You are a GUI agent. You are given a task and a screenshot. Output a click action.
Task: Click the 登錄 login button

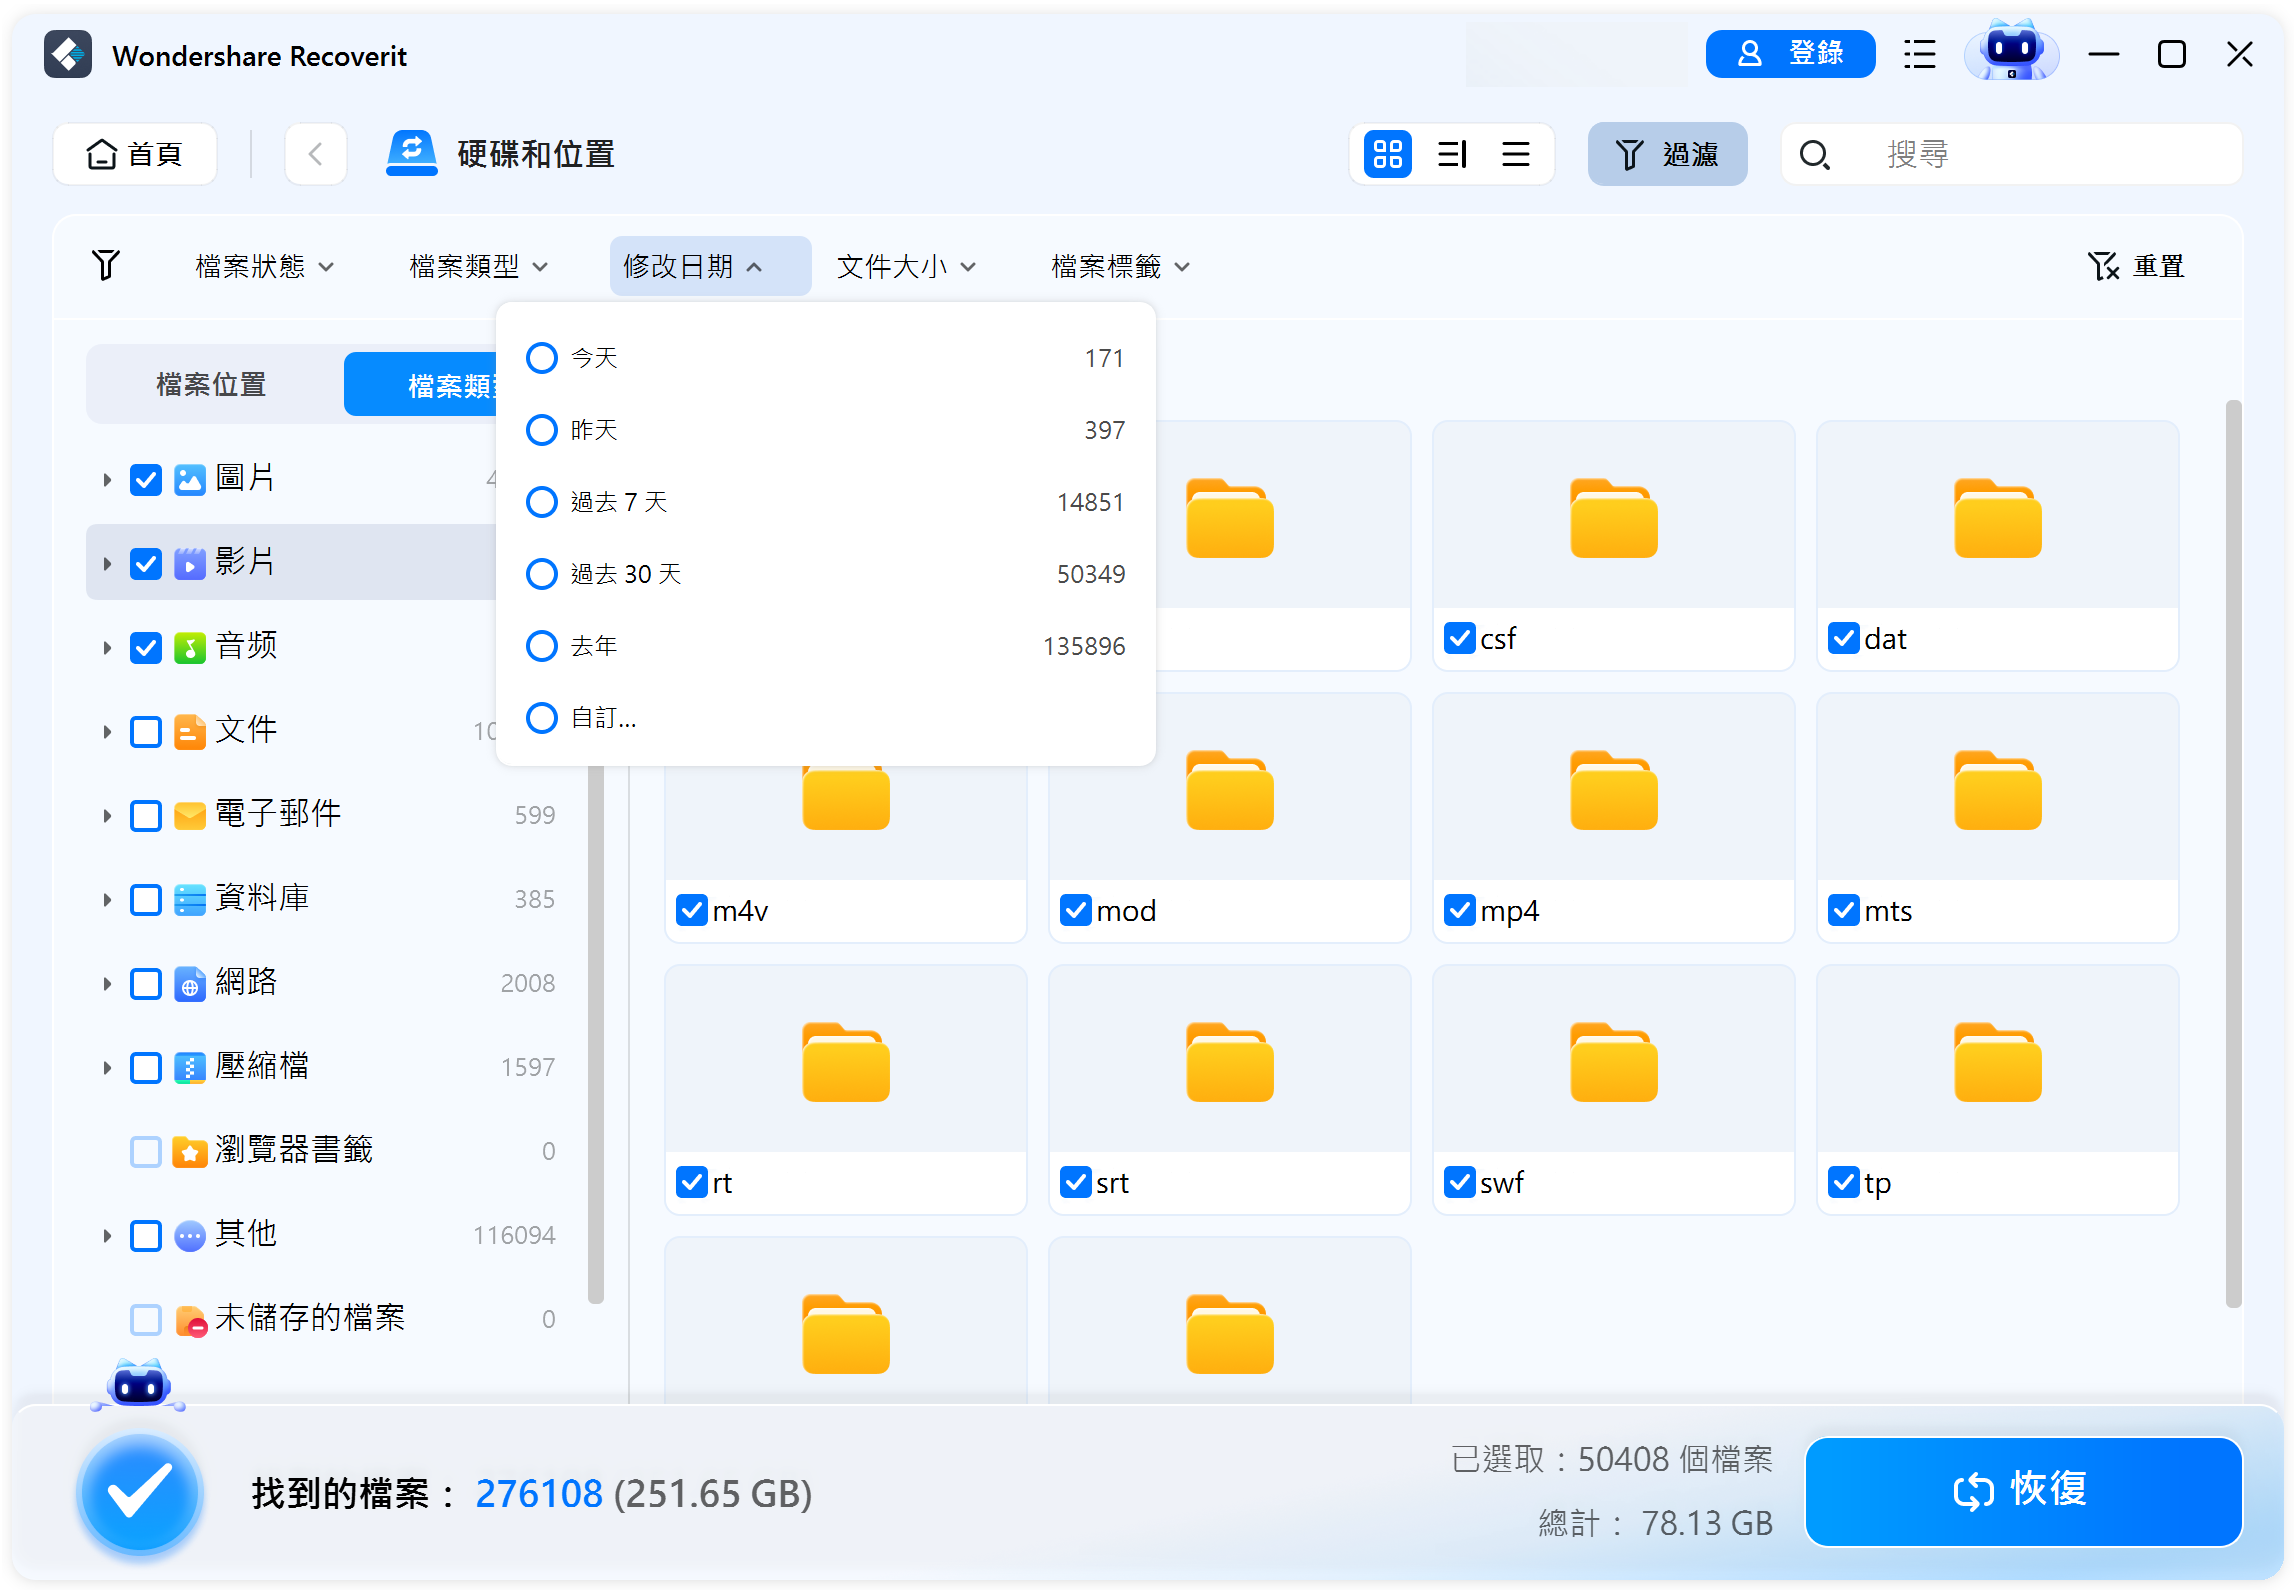[1790, 53]
